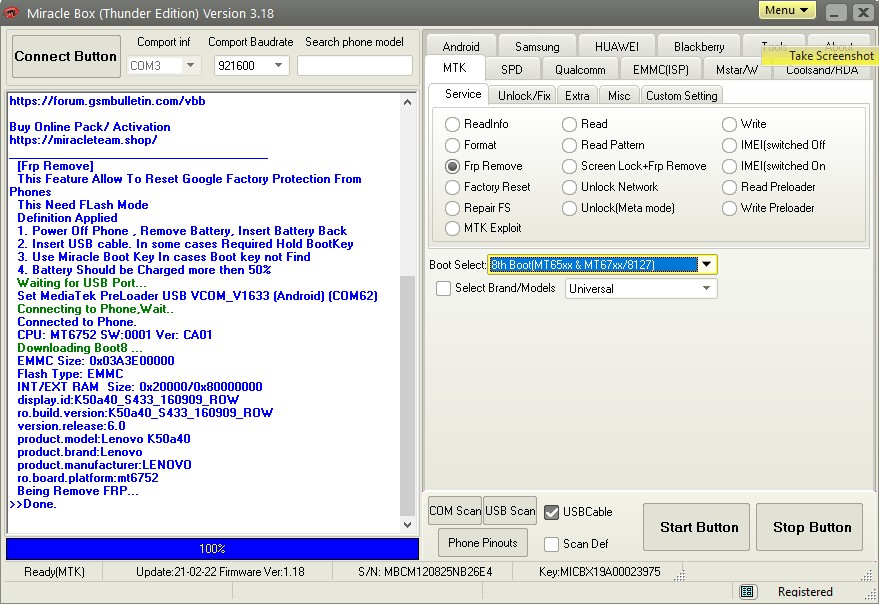Viewport: 879px width, 604px height.
Task: Open the Qualcomm tab
Action: (580, 70)
